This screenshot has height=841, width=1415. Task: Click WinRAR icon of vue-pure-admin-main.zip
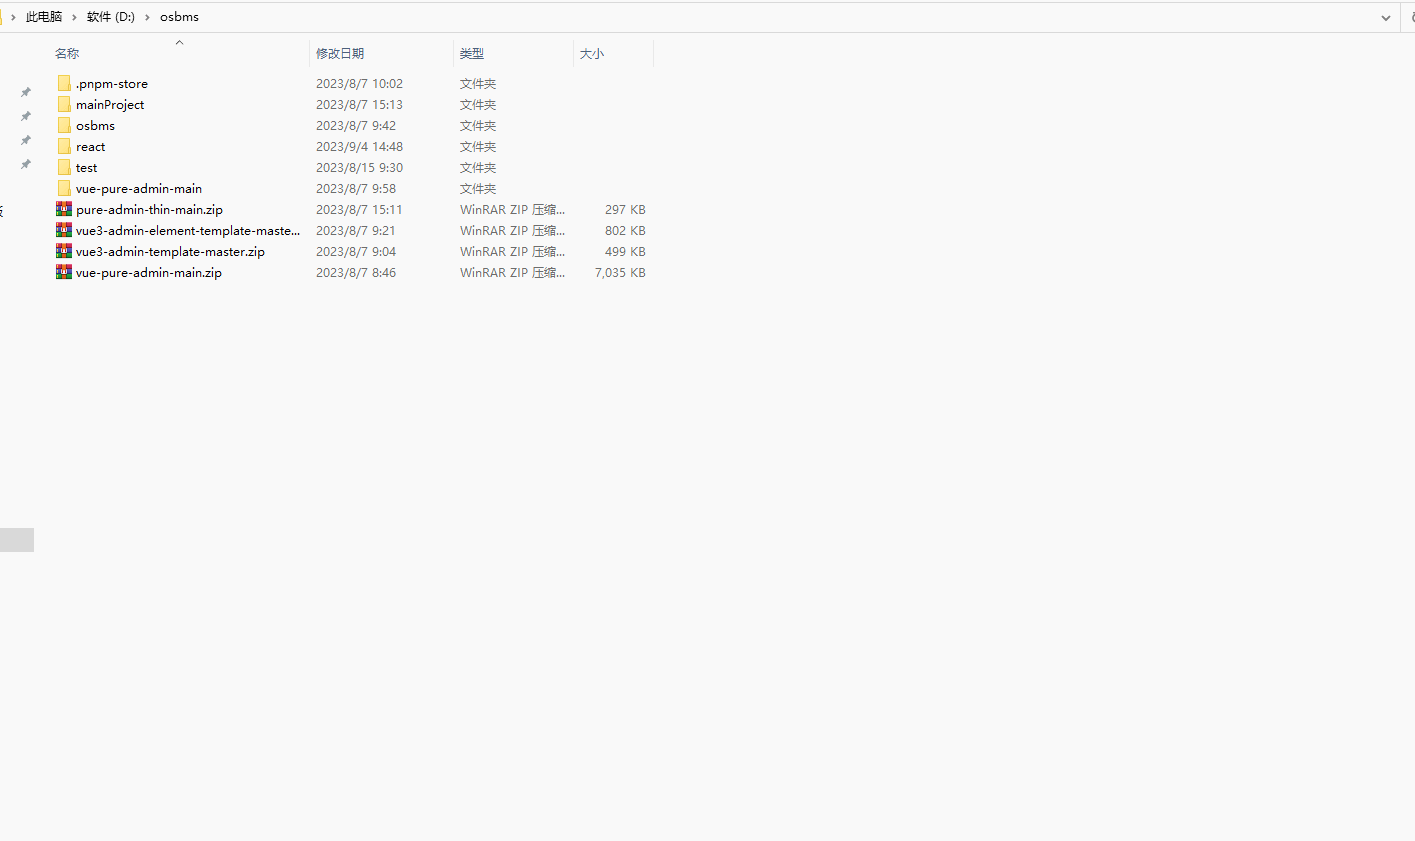pos(64,272)
